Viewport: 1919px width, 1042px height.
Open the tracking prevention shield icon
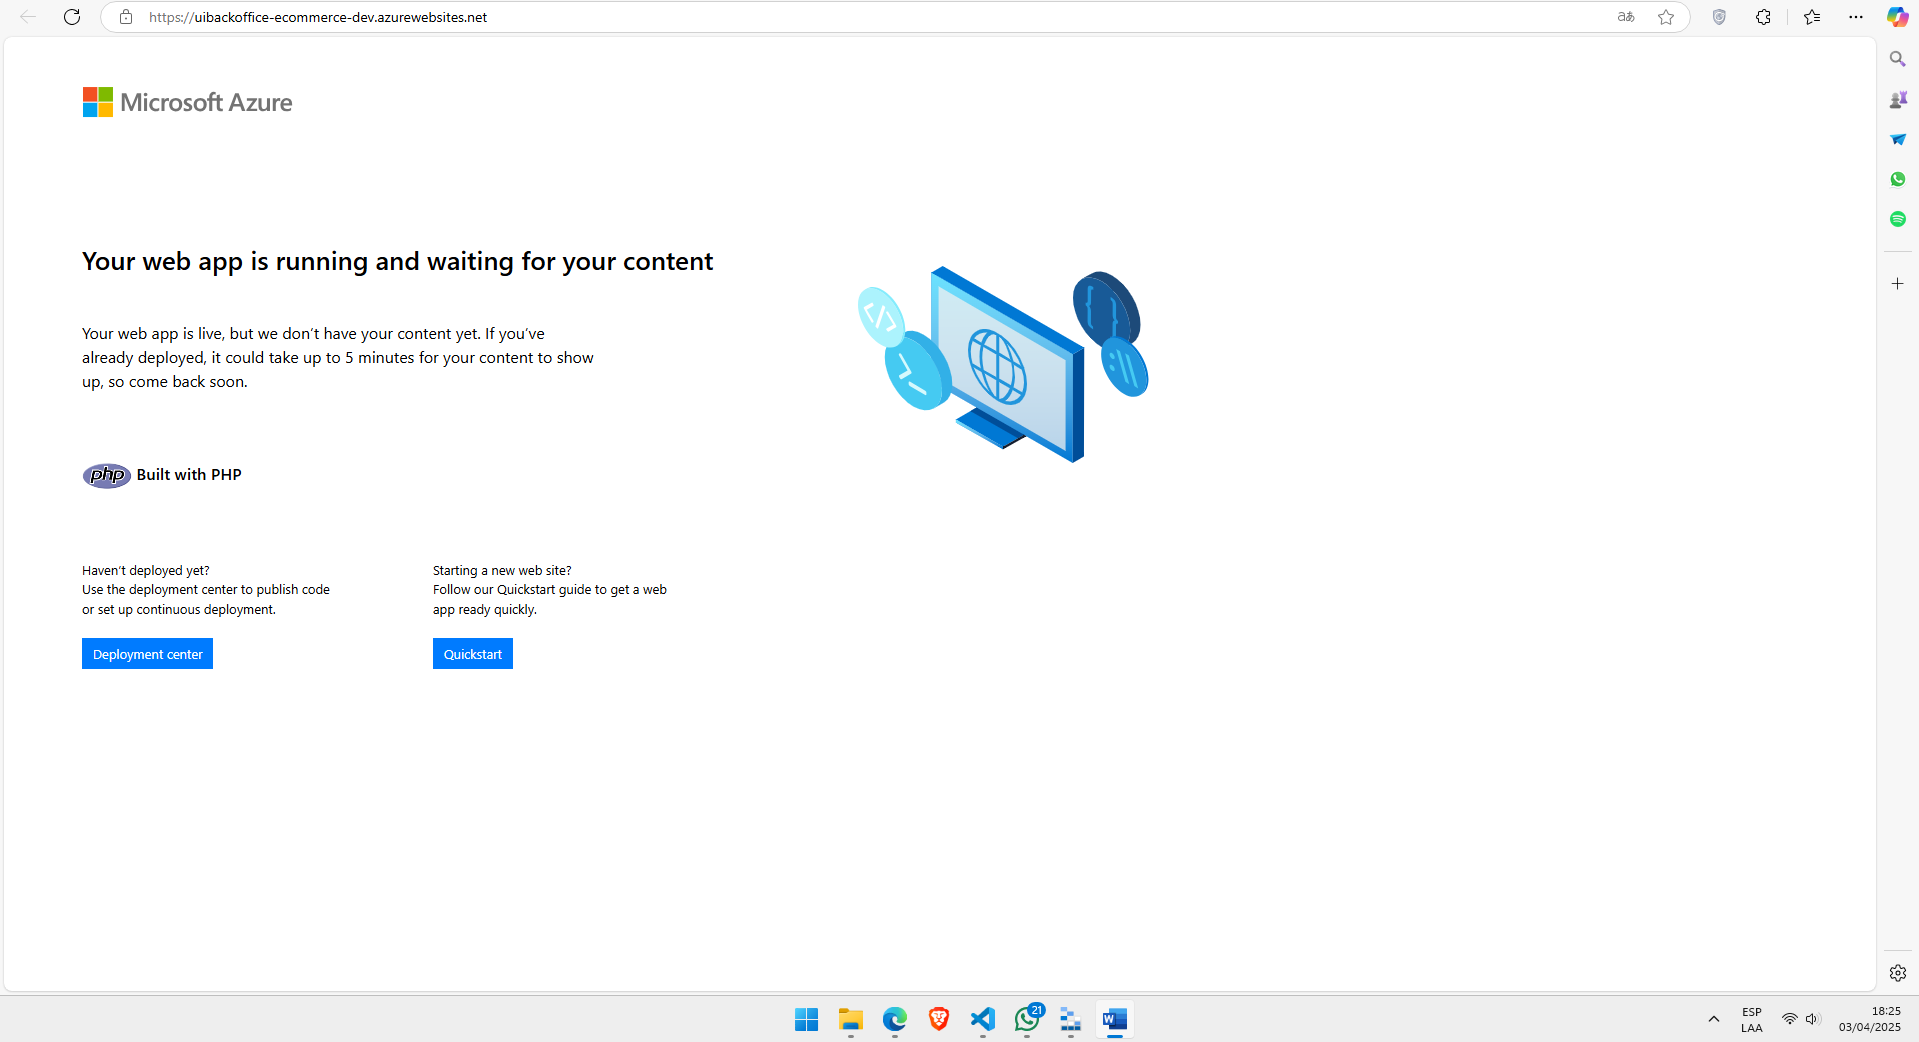tap(1719, 17)
